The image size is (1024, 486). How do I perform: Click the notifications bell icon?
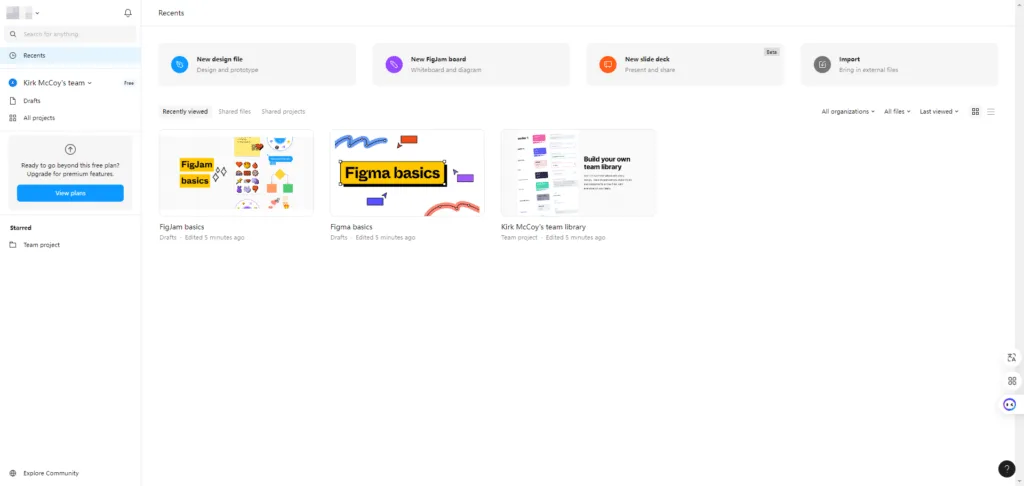[128, 13]
